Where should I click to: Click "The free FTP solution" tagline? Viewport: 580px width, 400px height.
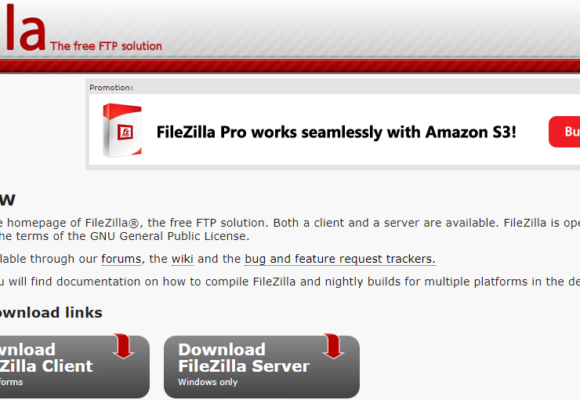click(106, 46)
